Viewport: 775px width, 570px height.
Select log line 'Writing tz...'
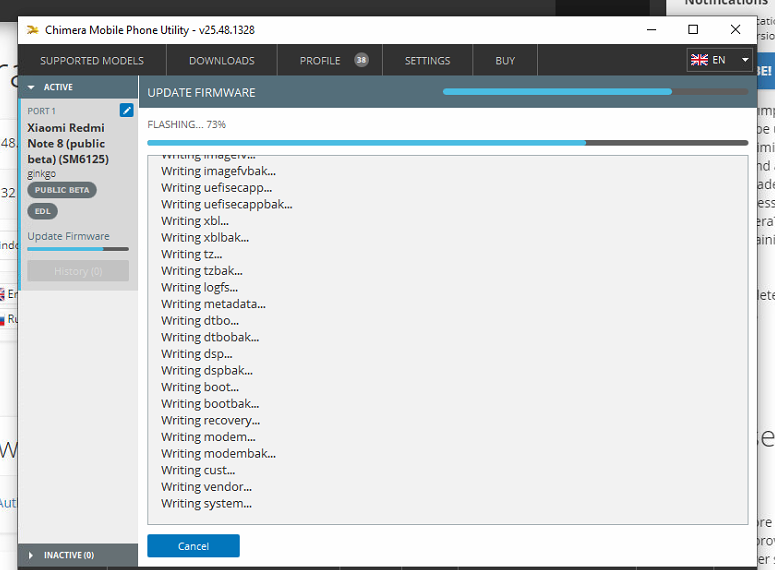pos(192,254)
